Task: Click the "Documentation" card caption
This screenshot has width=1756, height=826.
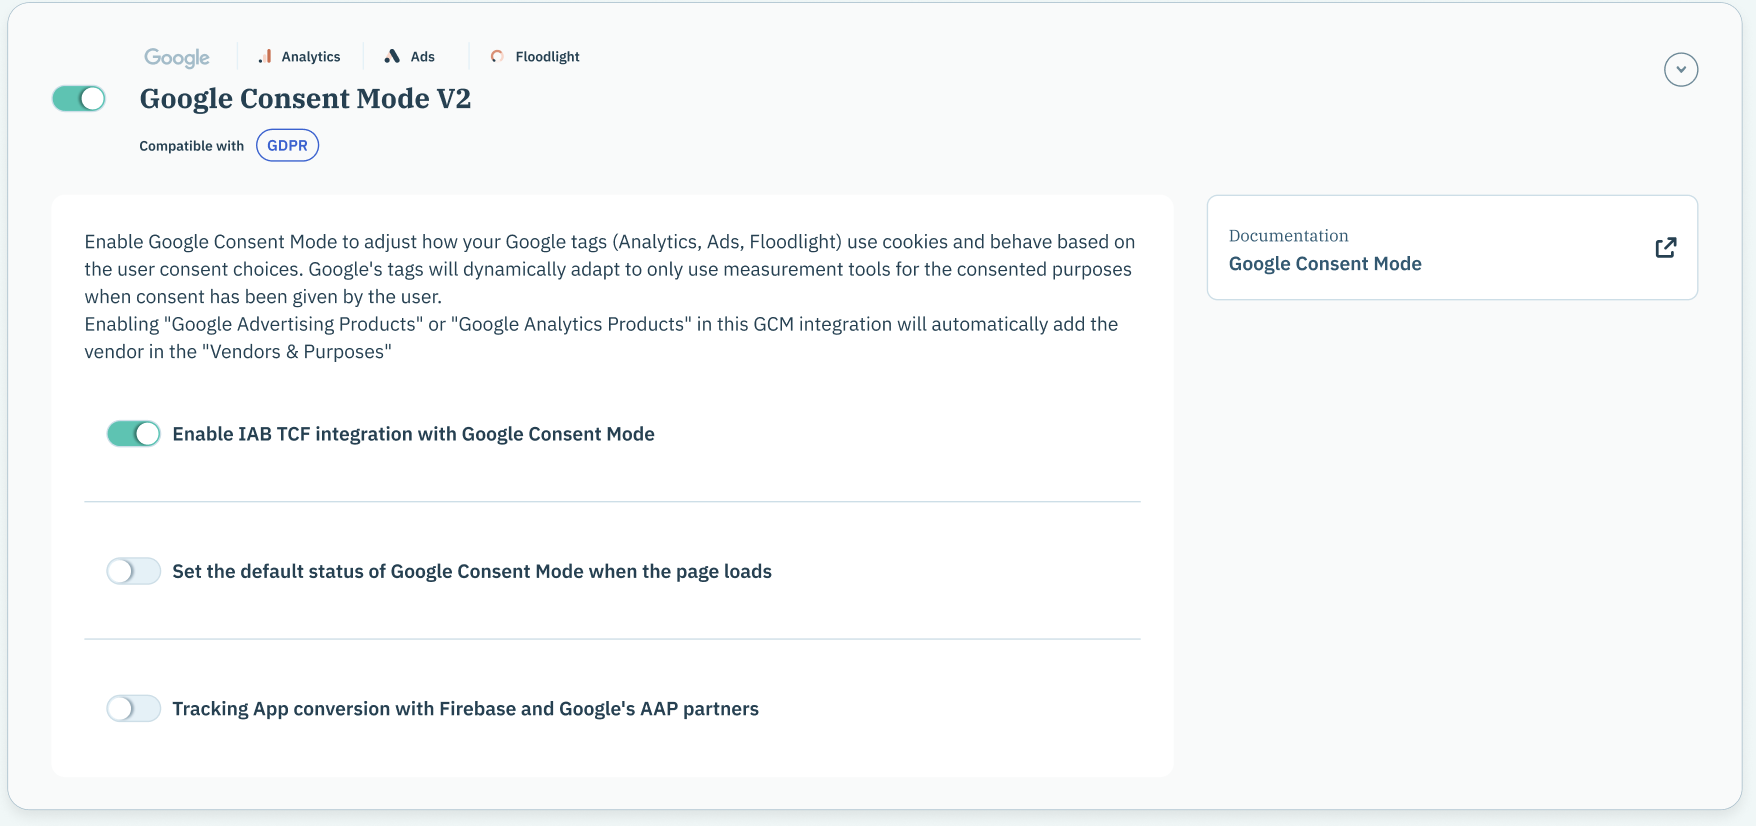Action: 1288,236
